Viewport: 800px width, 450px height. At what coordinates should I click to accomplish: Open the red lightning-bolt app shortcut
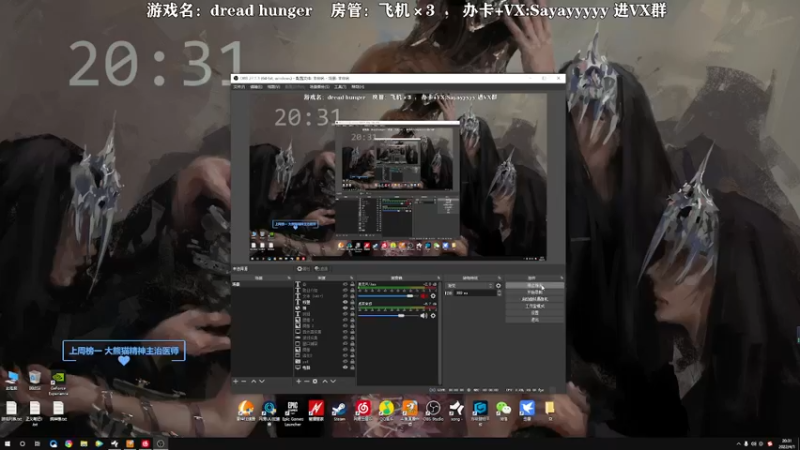316,411
